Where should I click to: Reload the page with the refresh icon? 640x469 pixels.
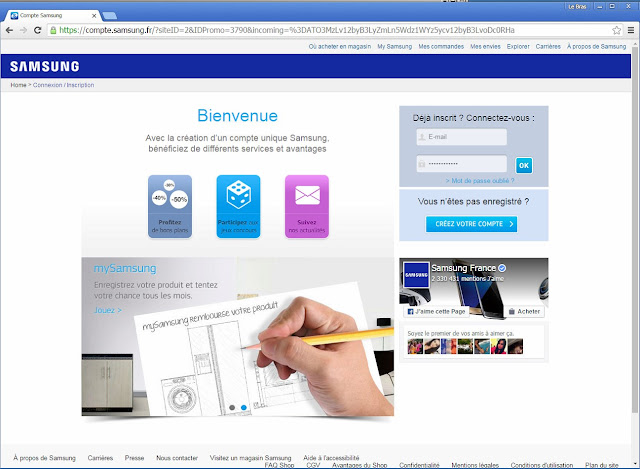pos(38,30)
